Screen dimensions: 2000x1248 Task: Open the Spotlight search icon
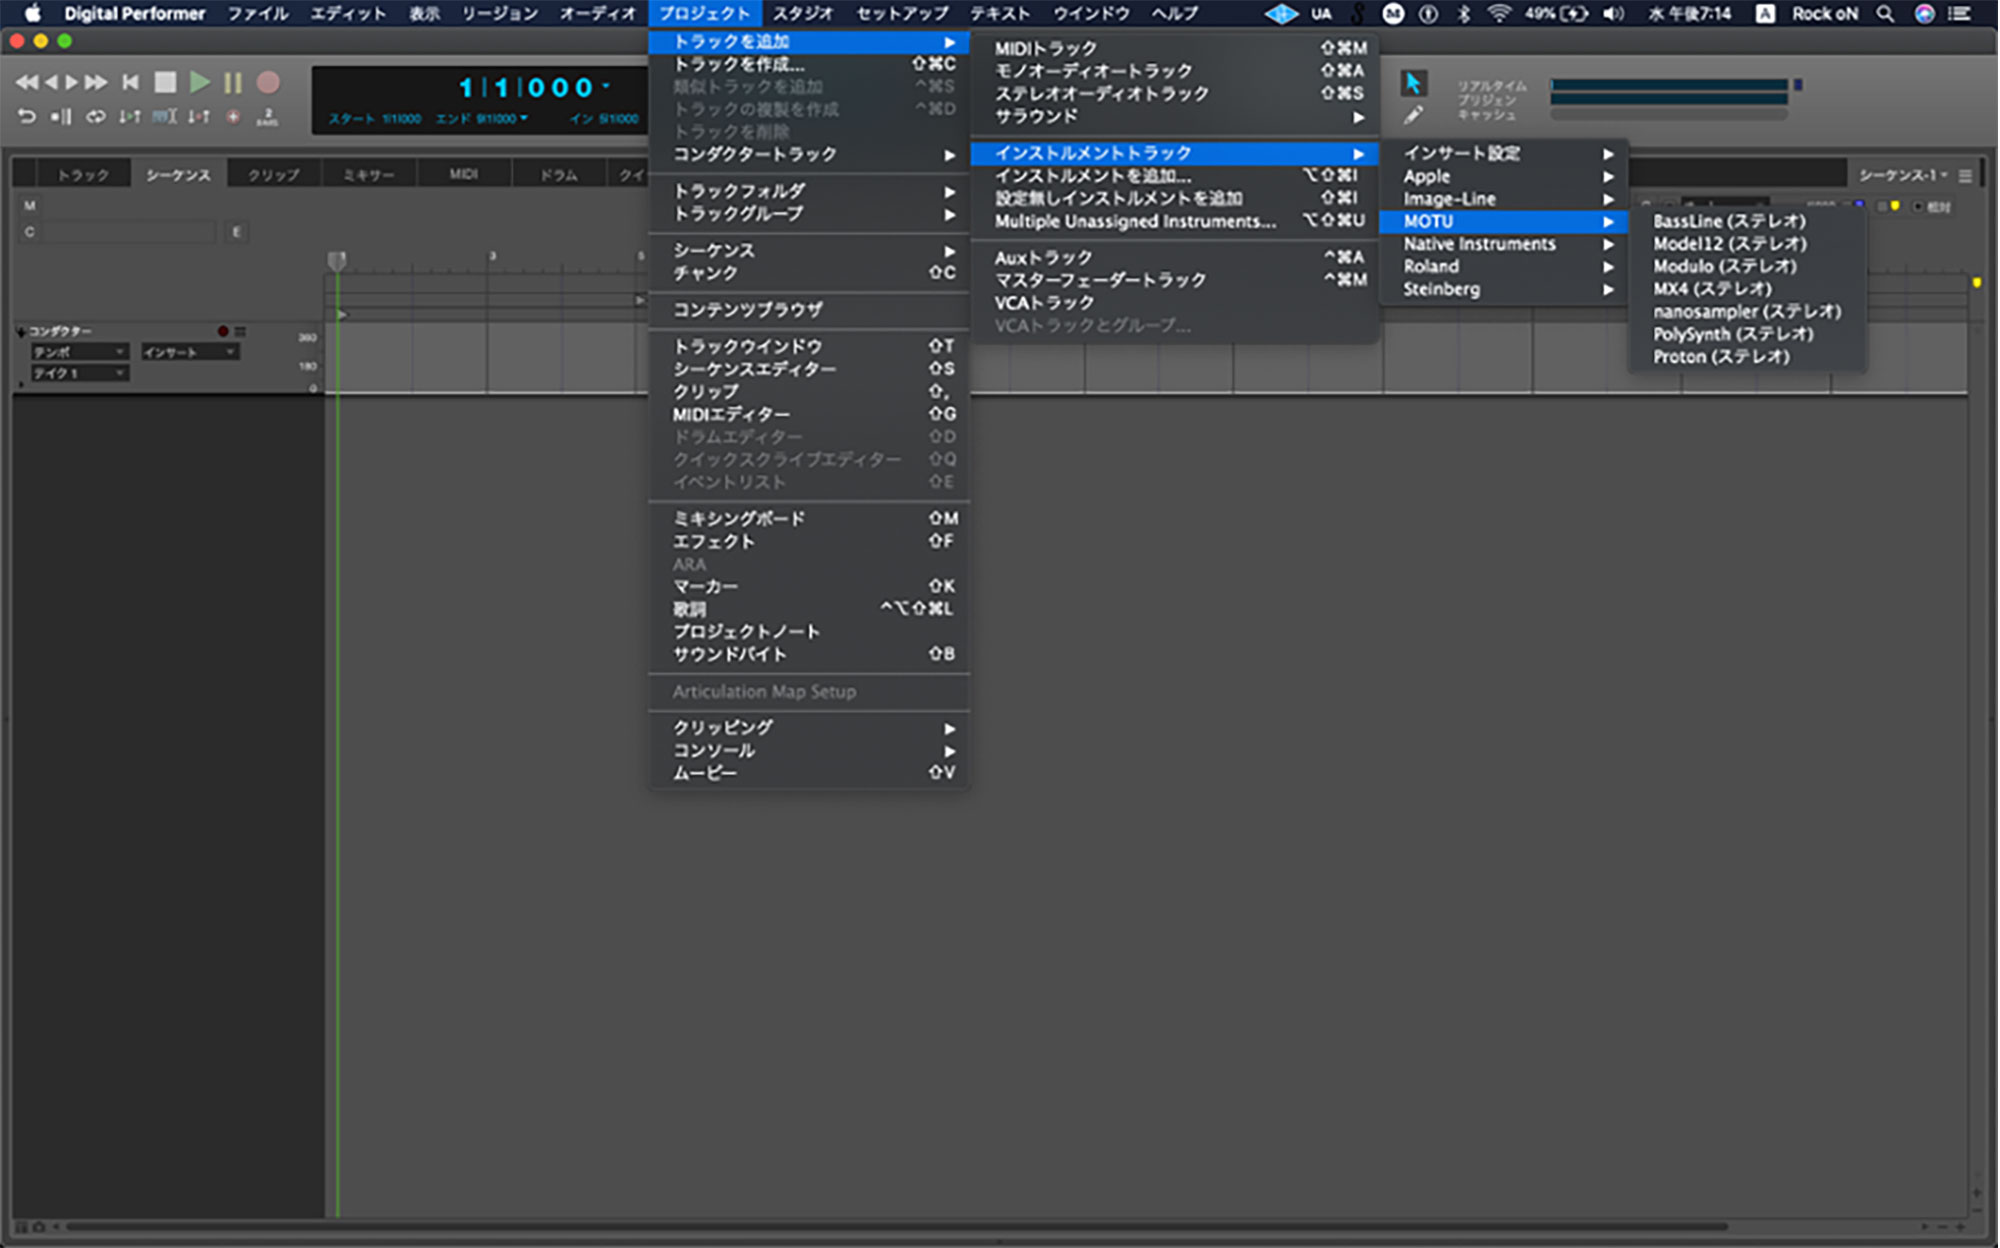[1884, 13]
